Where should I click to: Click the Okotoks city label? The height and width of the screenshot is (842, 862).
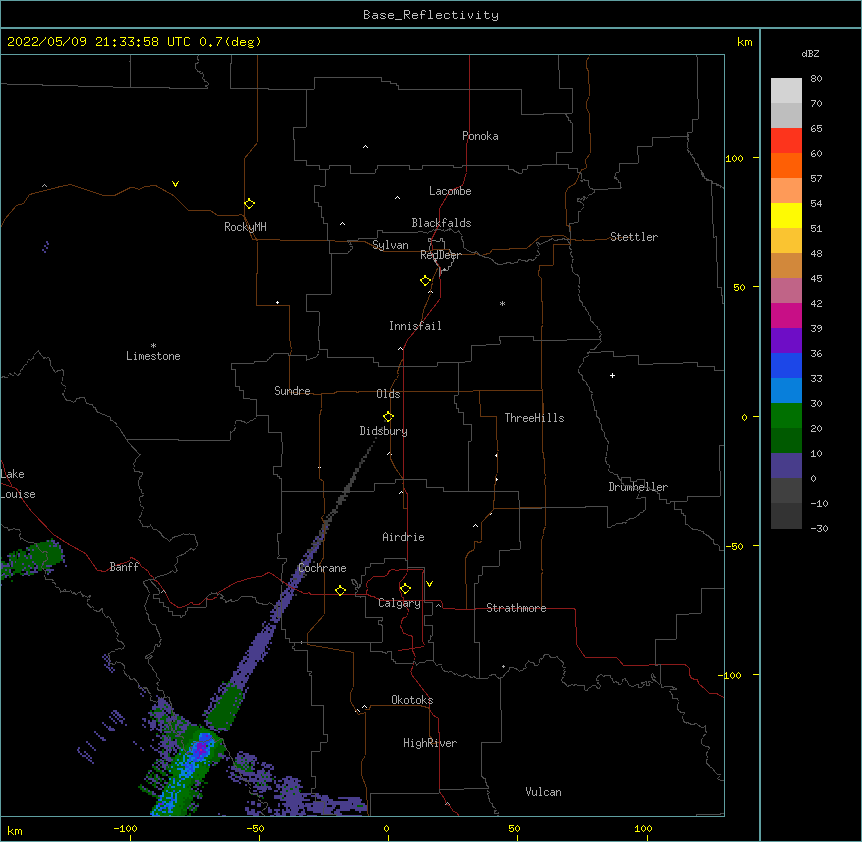click(x=412, y=700)
